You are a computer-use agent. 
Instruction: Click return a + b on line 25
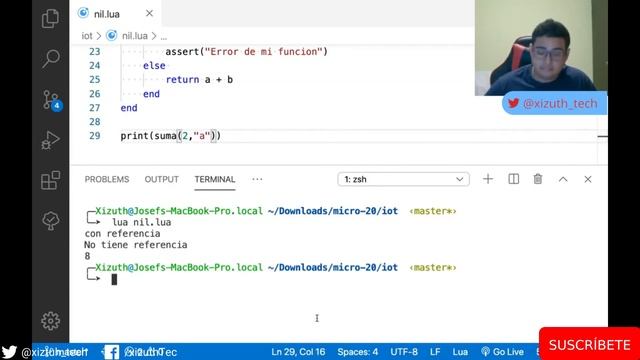point(199,80)
